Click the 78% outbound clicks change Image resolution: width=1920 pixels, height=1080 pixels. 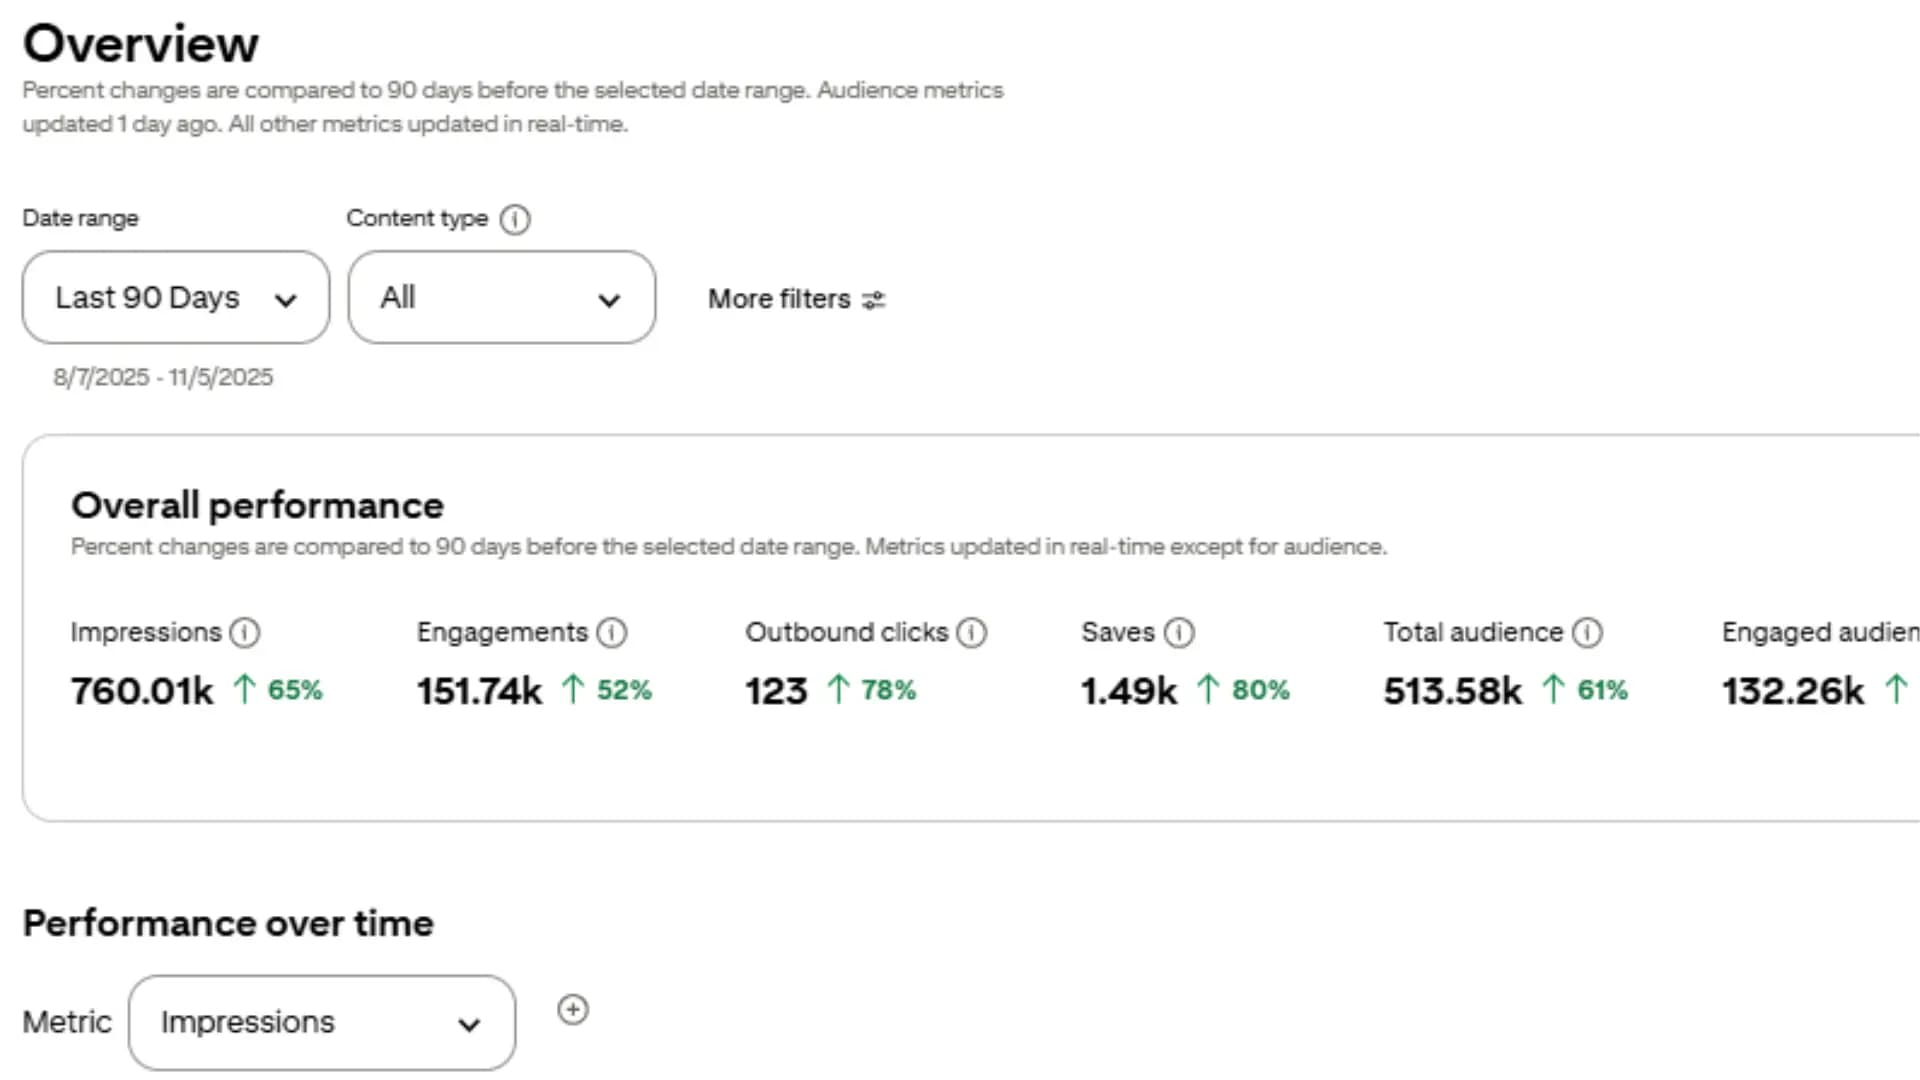[x=889, y=690]
